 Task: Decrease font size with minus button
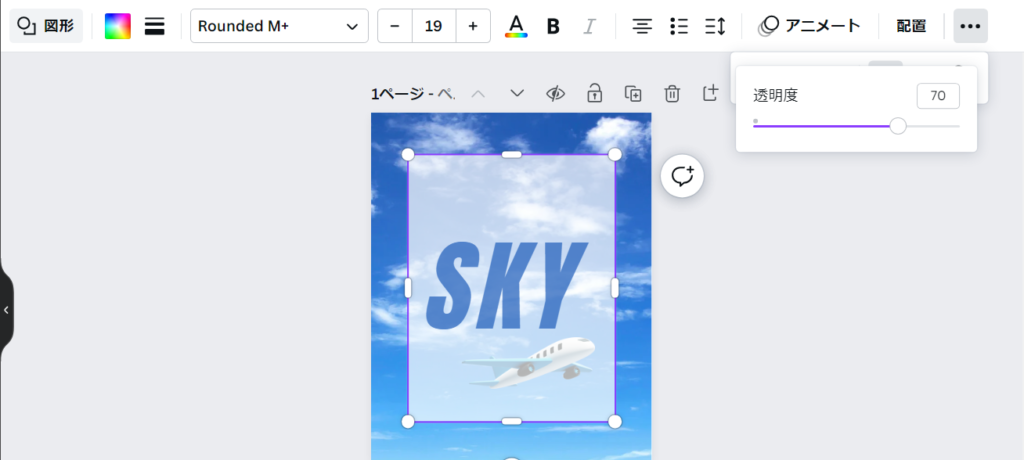[x=394, y=26]
